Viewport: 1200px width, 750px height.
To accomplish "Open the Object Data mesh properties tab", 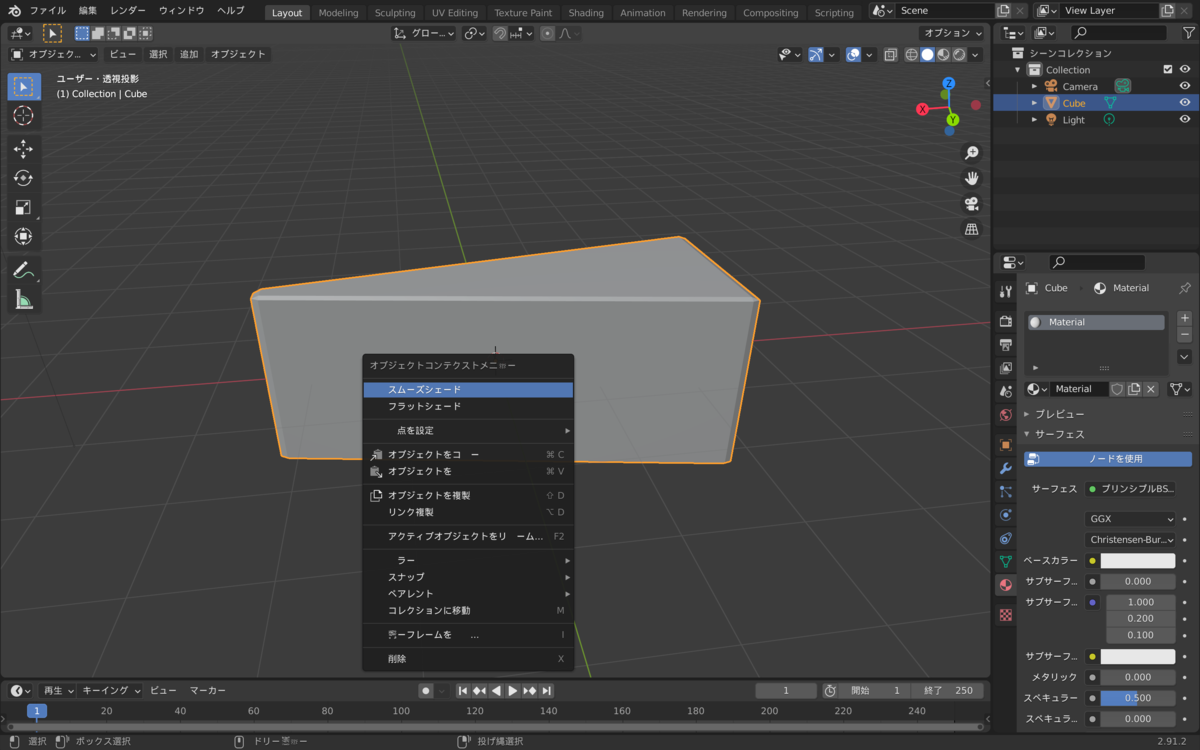I will click(1006, 562).
